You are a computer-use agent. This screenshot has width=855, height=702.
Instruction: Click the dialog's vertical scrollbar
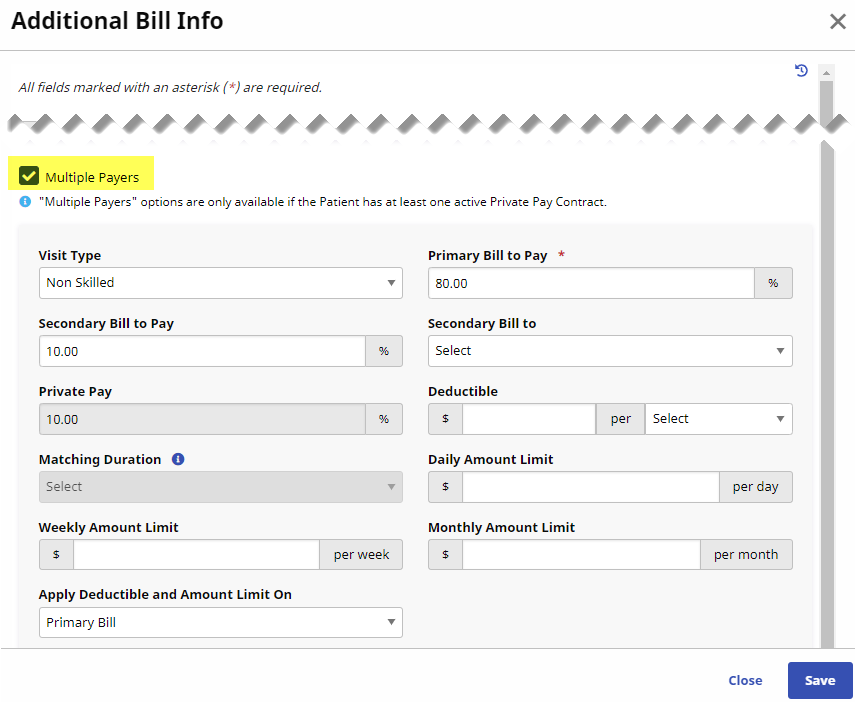pyautogui.click(x=826, y=400)
